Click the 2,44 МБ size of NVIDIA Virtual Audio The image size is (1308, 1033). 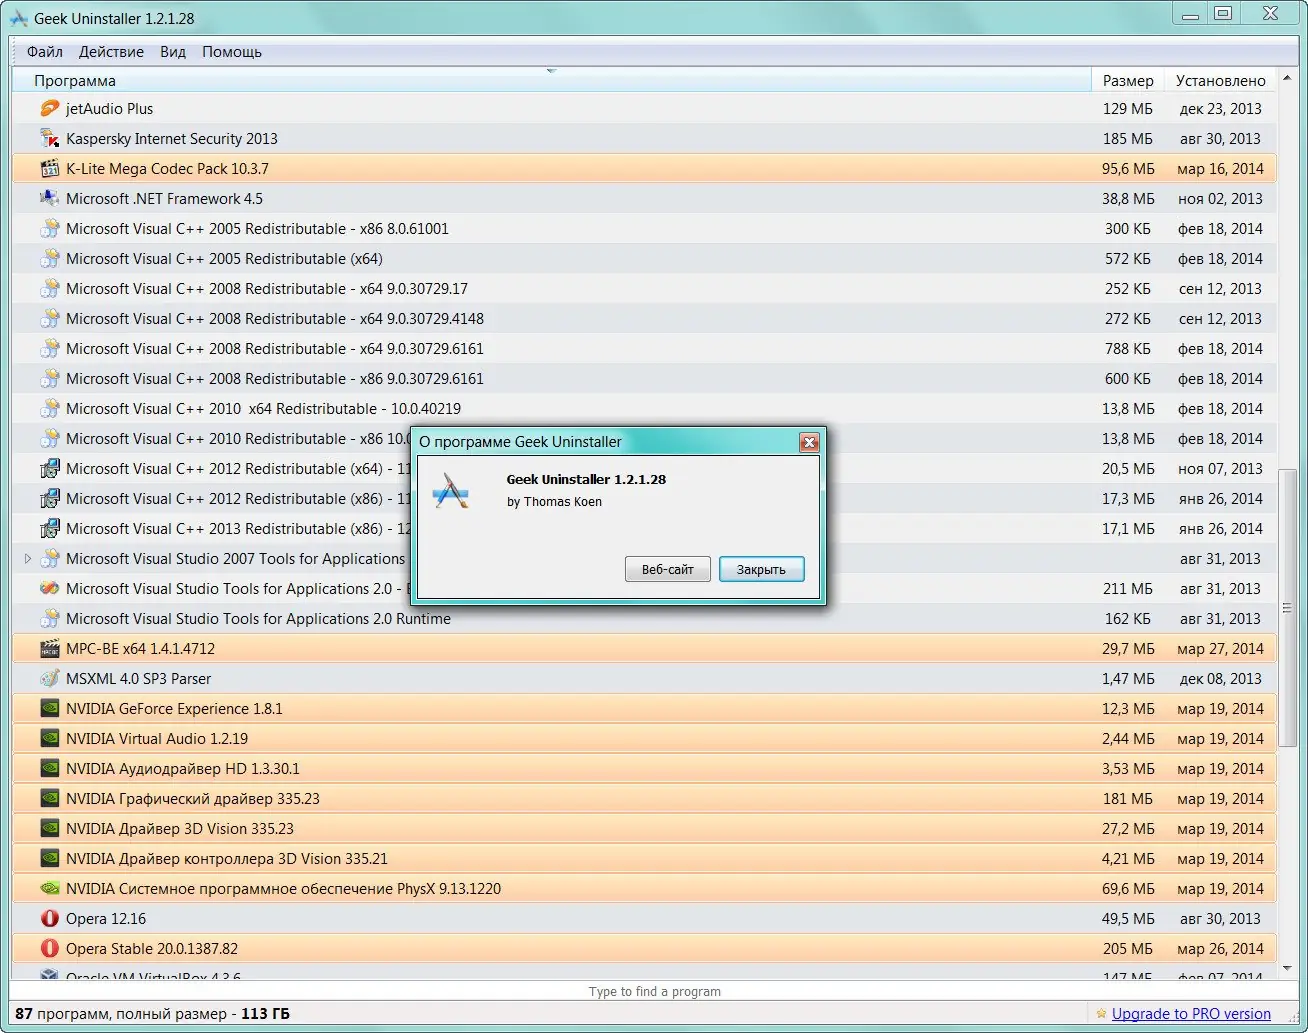[1128, 738]
